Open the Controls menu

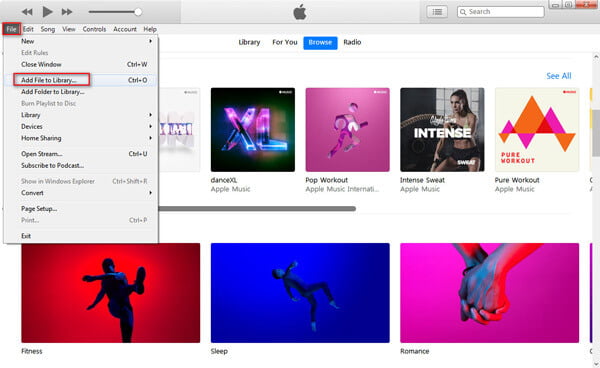pos(94,29)
